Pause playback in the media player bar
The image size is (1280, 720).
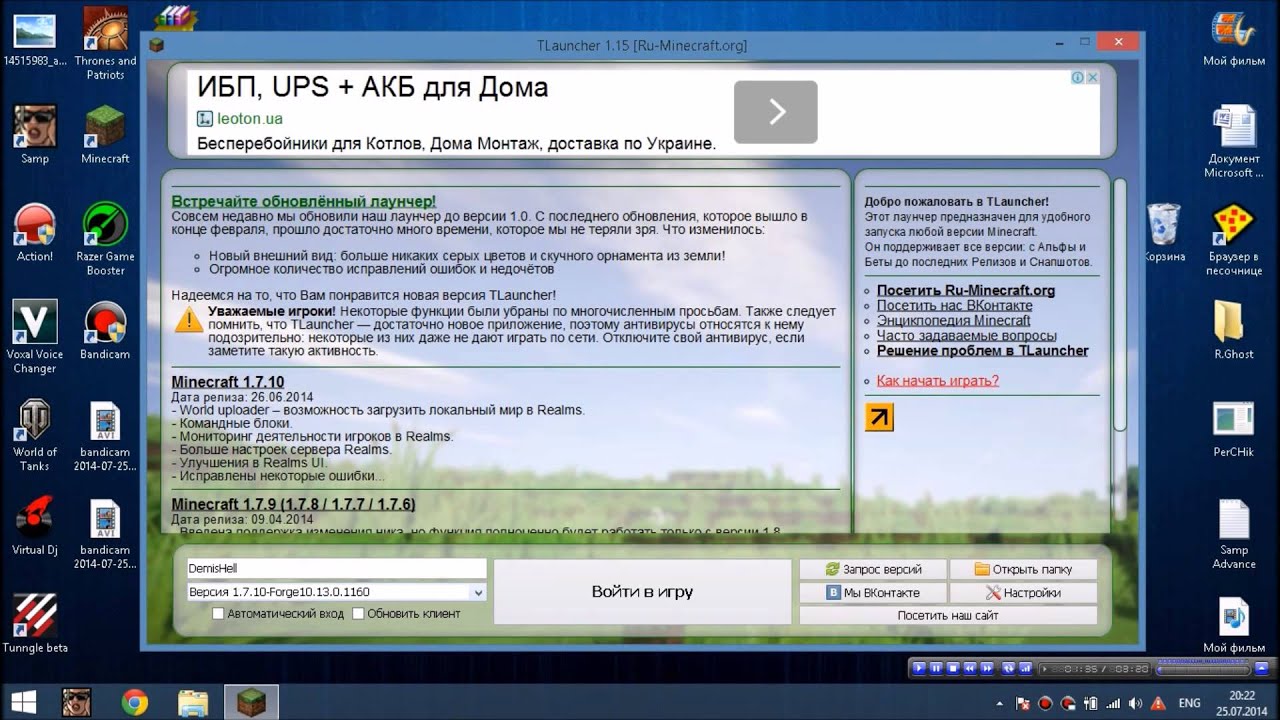[x=936, y=668]
